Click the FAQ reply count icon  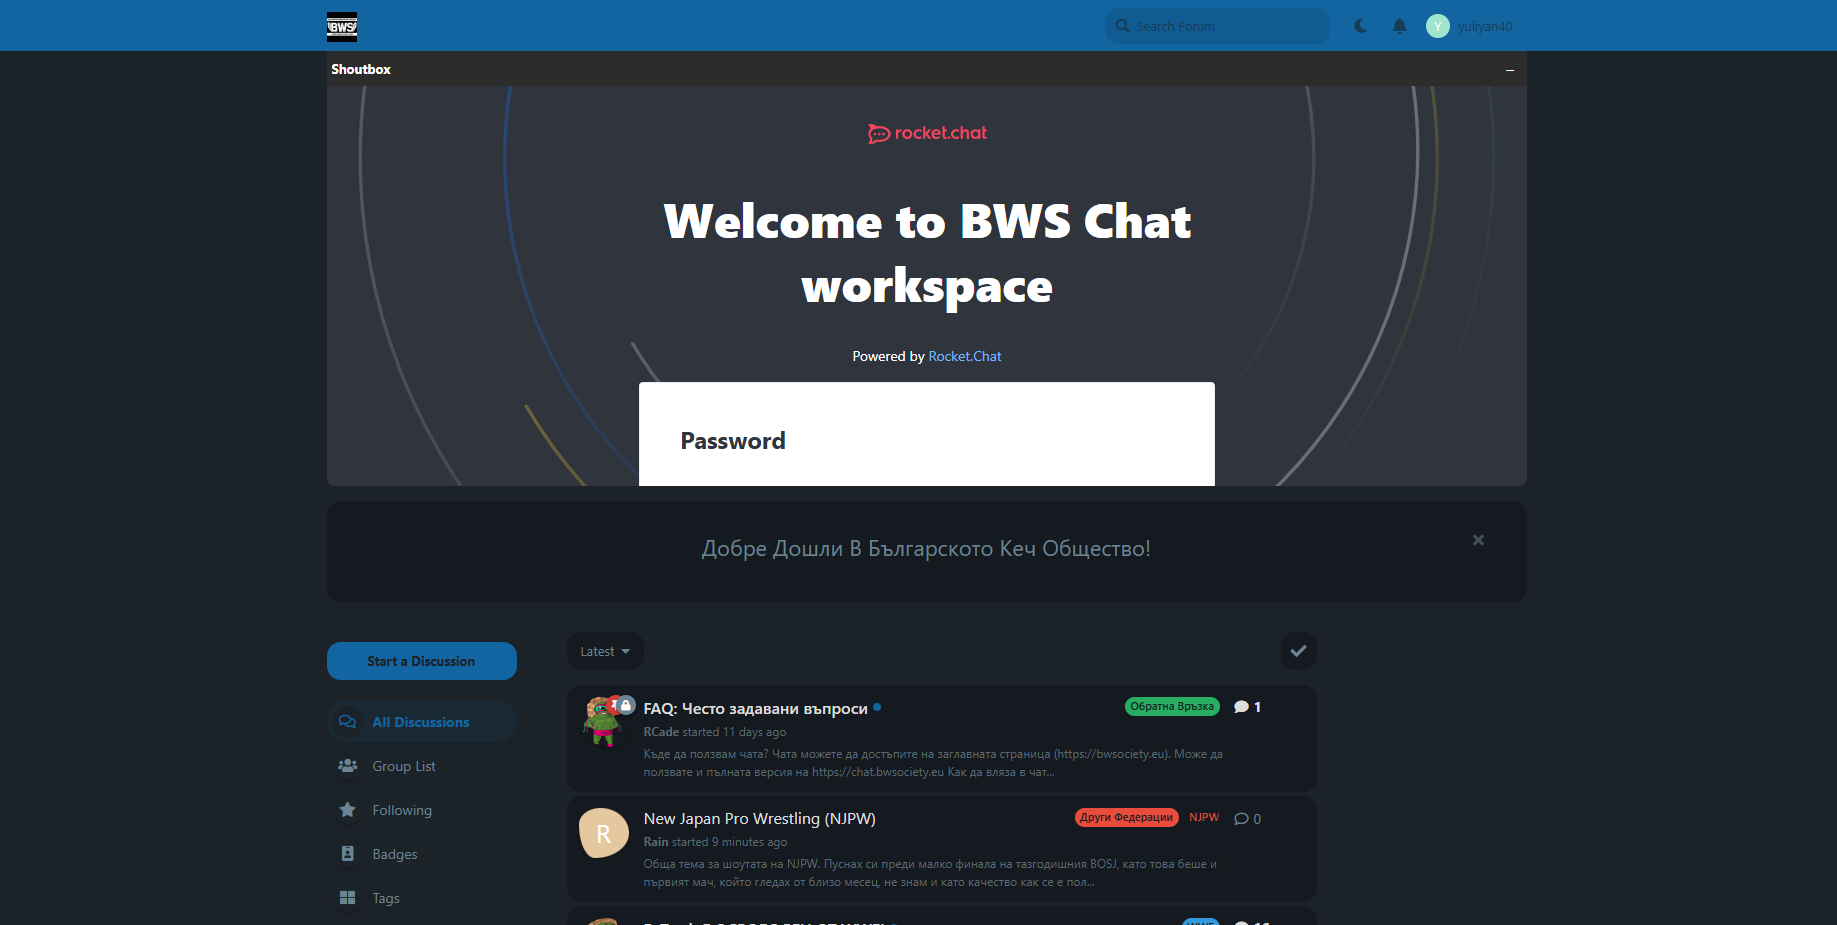1241,707
